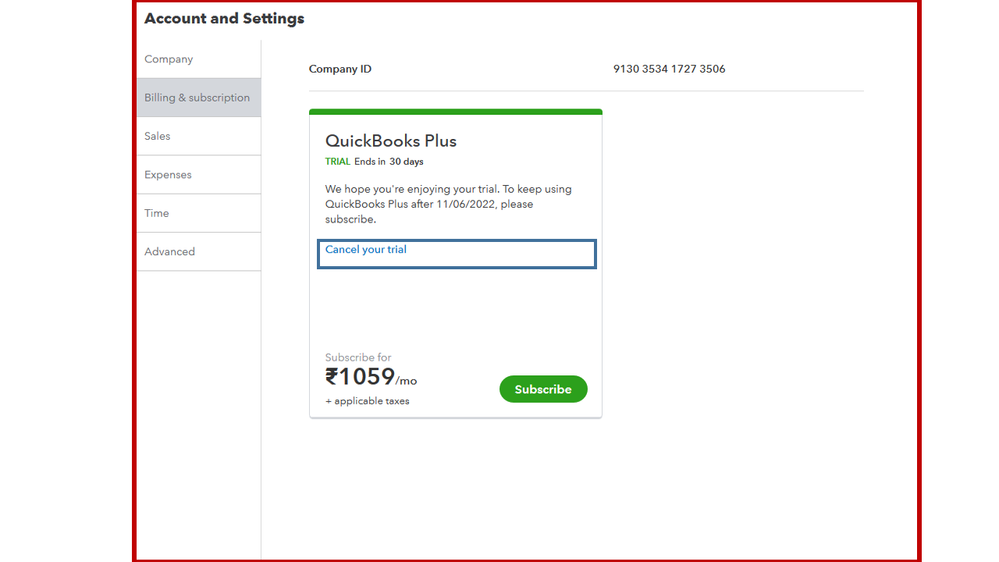This screenshot has height=562, width=999.
Task: Click the Cancel your trial link
Action: click(x=366, y=249)
